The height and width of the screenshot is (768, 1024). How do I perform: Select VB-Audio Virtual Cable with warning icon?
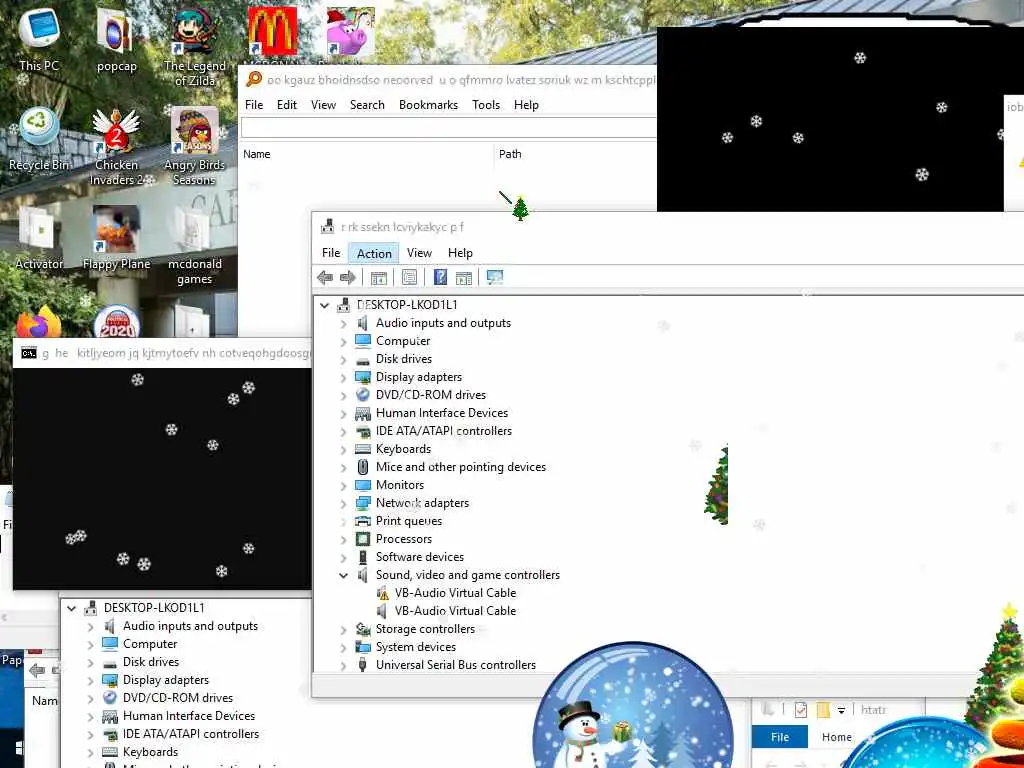455,593
